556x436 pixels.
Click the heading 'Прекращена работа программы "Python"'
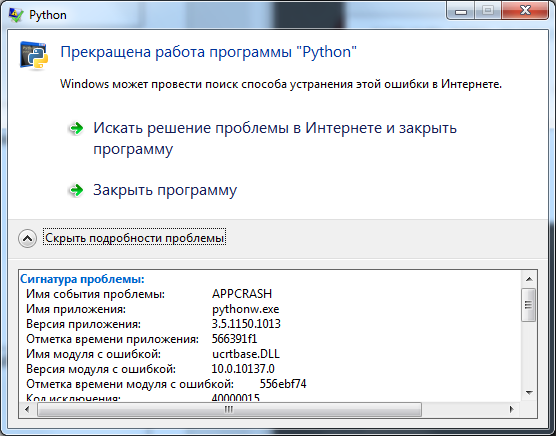tap(208, 52)
